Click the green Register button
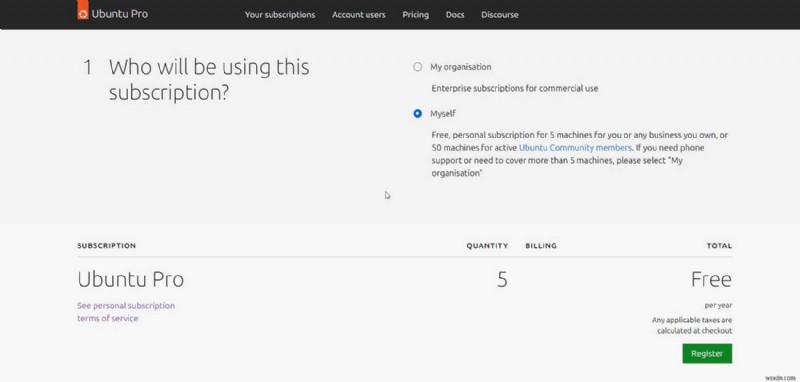This screenshot has width=800, height=382. [x=707, y=353]
